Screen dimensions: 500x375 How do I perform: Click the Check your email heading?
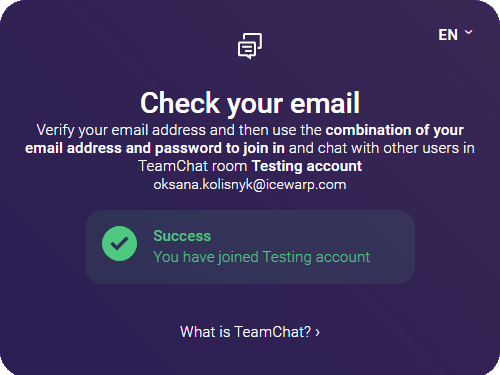(250, 103)
